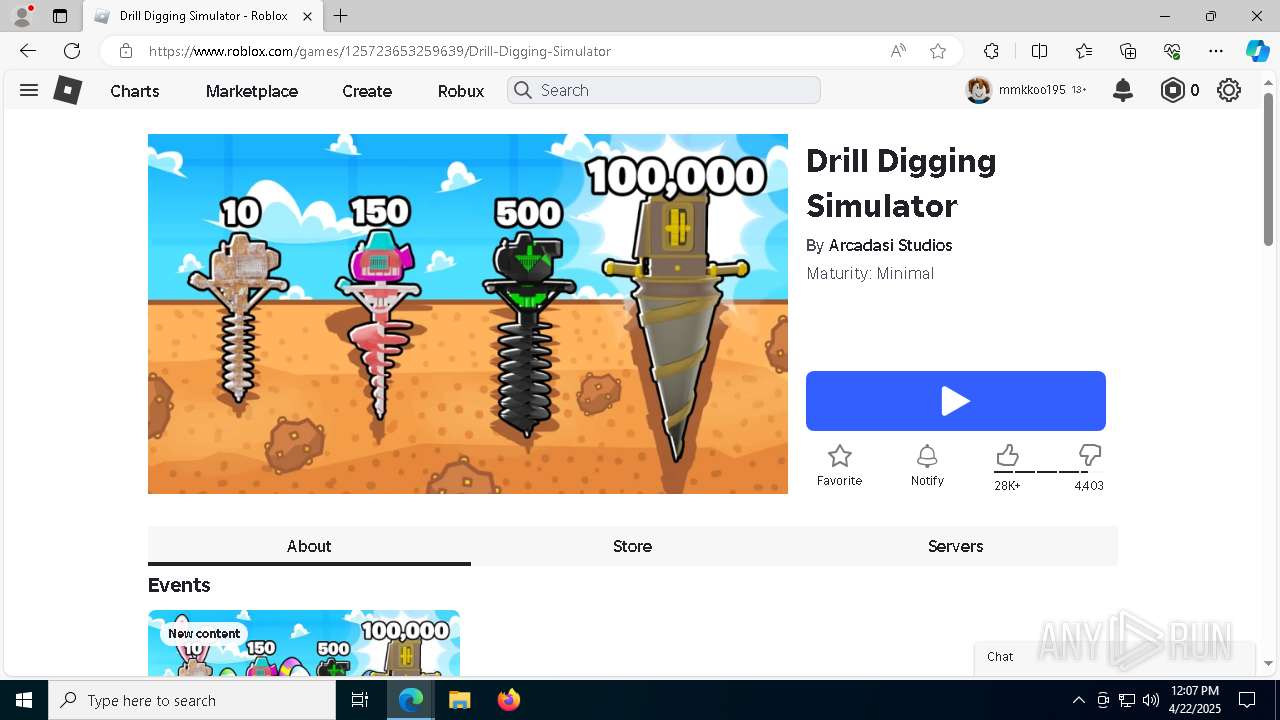
Task: Open Browser essentials heart icon
Action: pyautogui.click(x=1172, y=51)
